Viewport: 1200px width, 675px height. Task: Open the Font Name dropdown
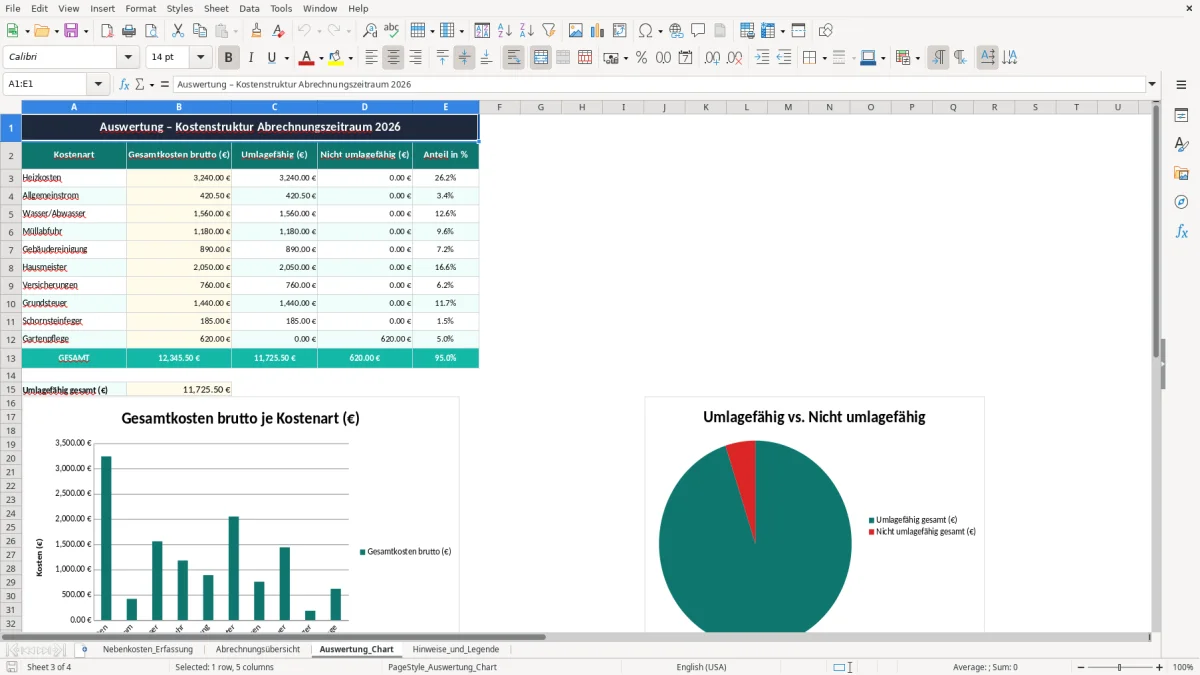point(127,58)
